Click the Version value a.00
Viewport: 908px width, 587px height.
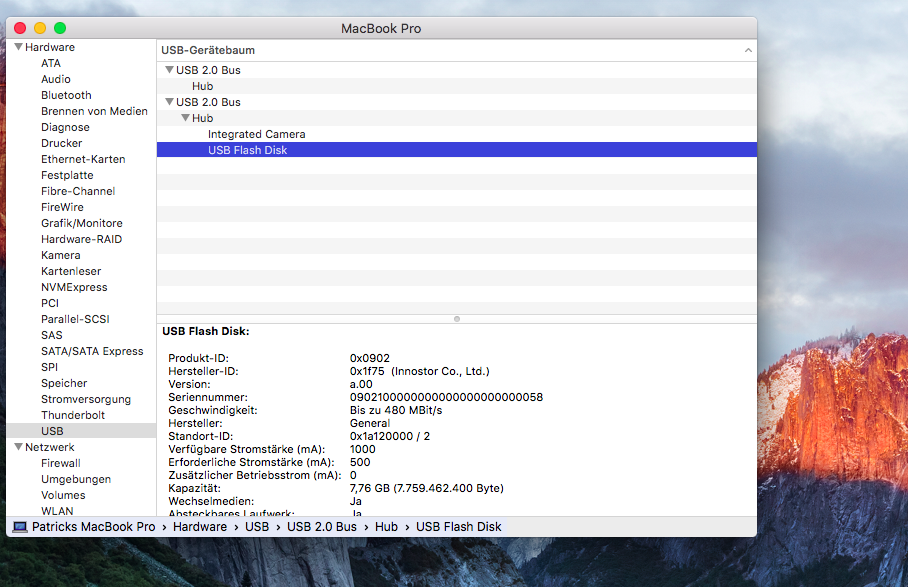pos(361,384)
